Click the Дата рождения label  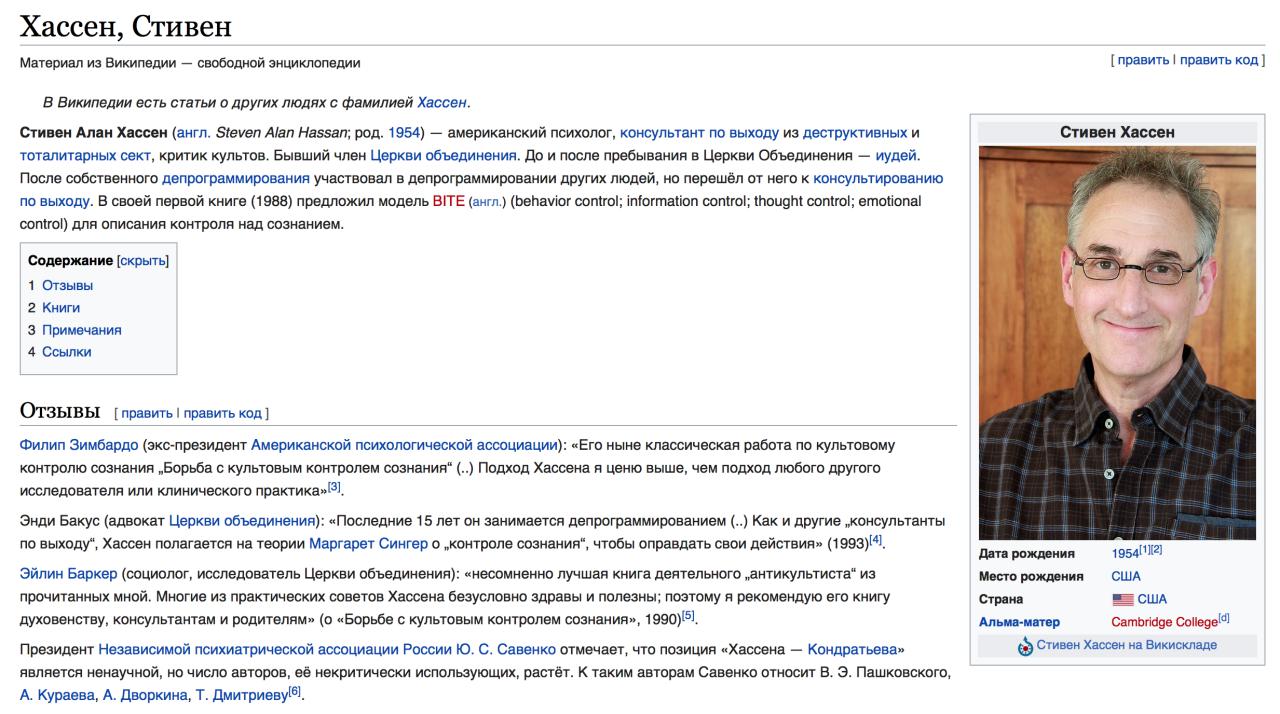[x=1028, y=553]
